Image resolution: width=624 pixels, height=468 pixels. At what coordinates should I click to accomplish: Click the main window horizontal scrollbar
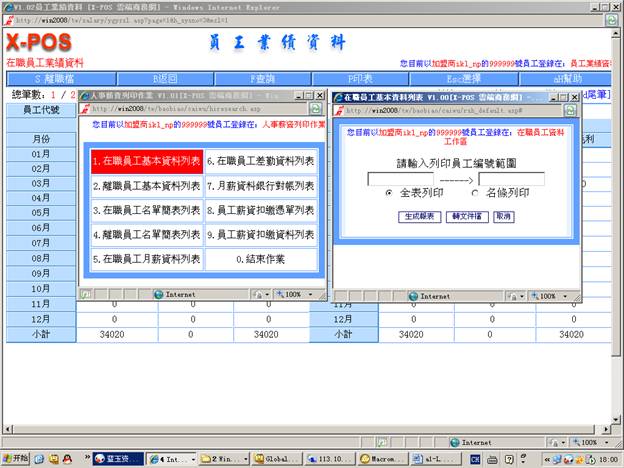coord(300,427)
